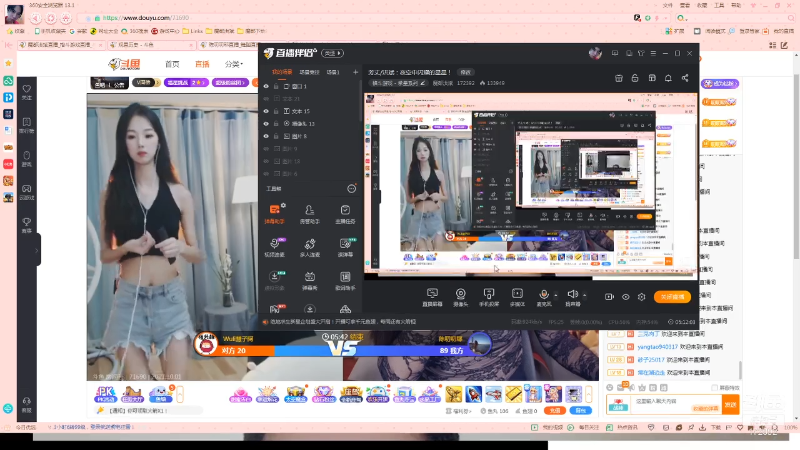Click the padlock icon in 直播伴侣 top bar
Screen dimensions: 800x450
[x=635, y=78]
